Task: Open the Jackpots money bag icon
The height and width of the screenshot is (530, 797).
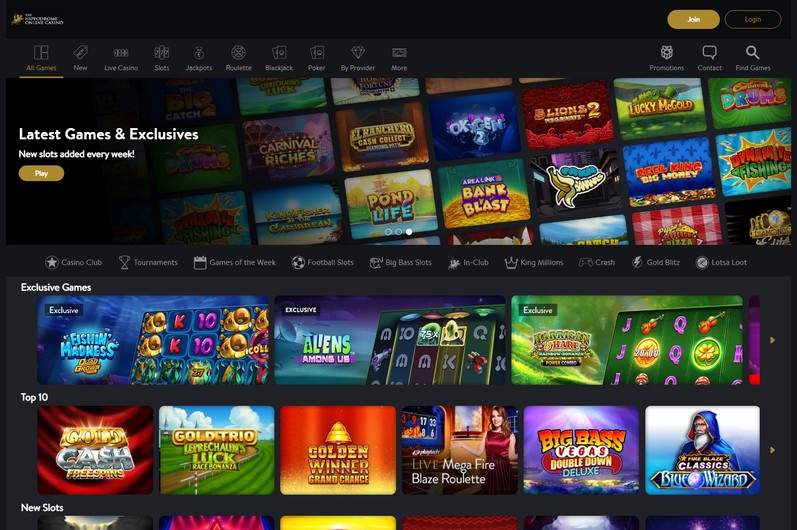Action: point(199,52)
